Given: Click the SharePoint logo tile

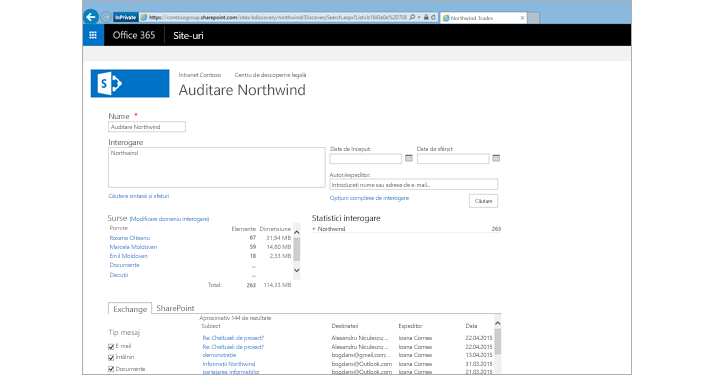Looking at the screenshot, I should pos(130,83).
